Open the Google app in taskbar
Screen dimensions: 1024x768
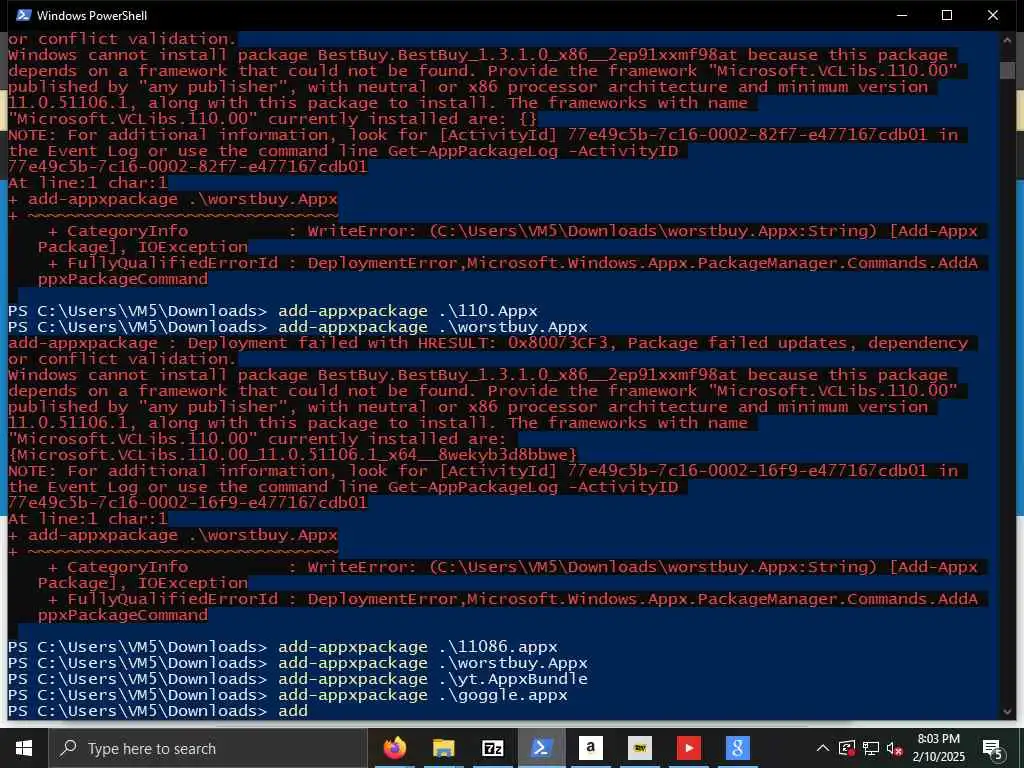pos(737,748)
